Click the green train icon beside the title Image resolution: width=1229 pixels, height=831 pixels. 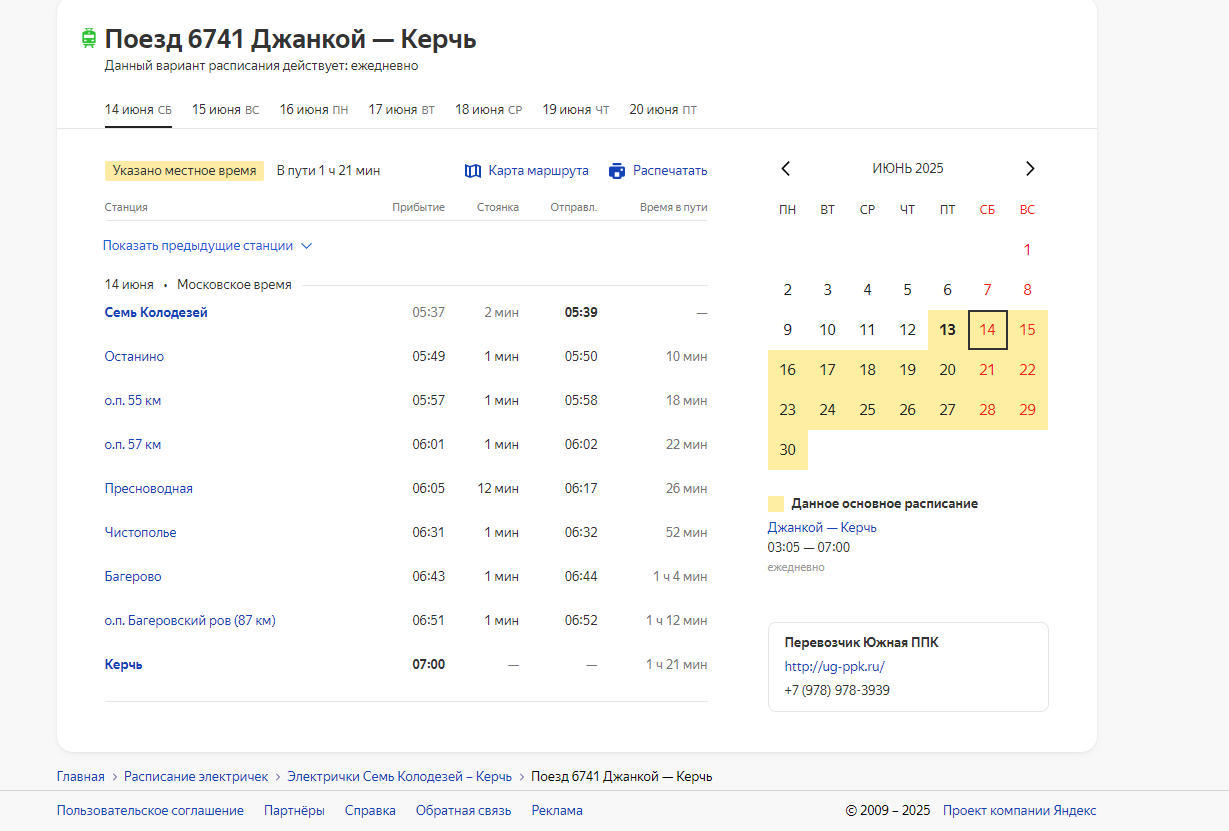[x=89, y=38]
